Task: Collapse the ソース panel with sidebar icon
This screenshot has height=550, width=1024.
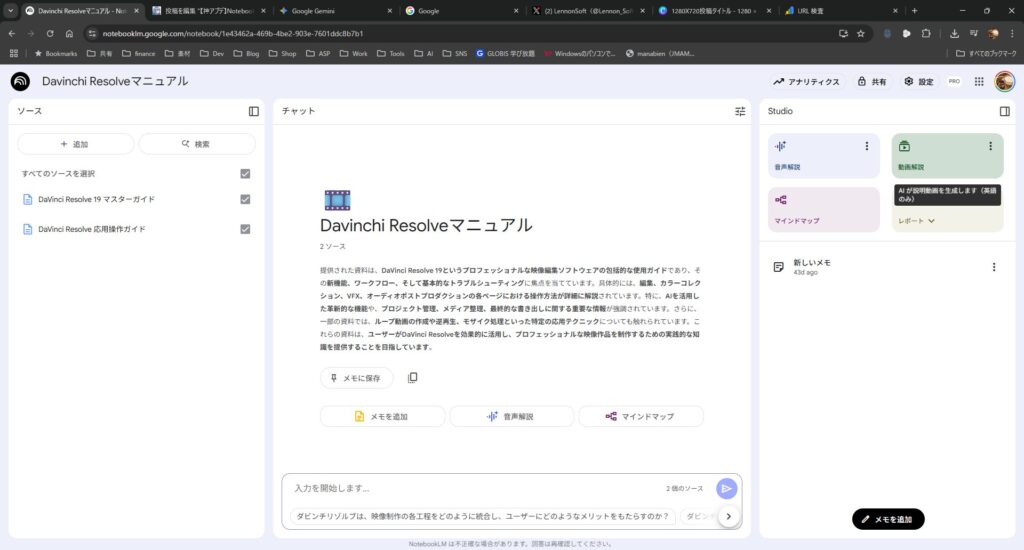Action: pos(254,111)
